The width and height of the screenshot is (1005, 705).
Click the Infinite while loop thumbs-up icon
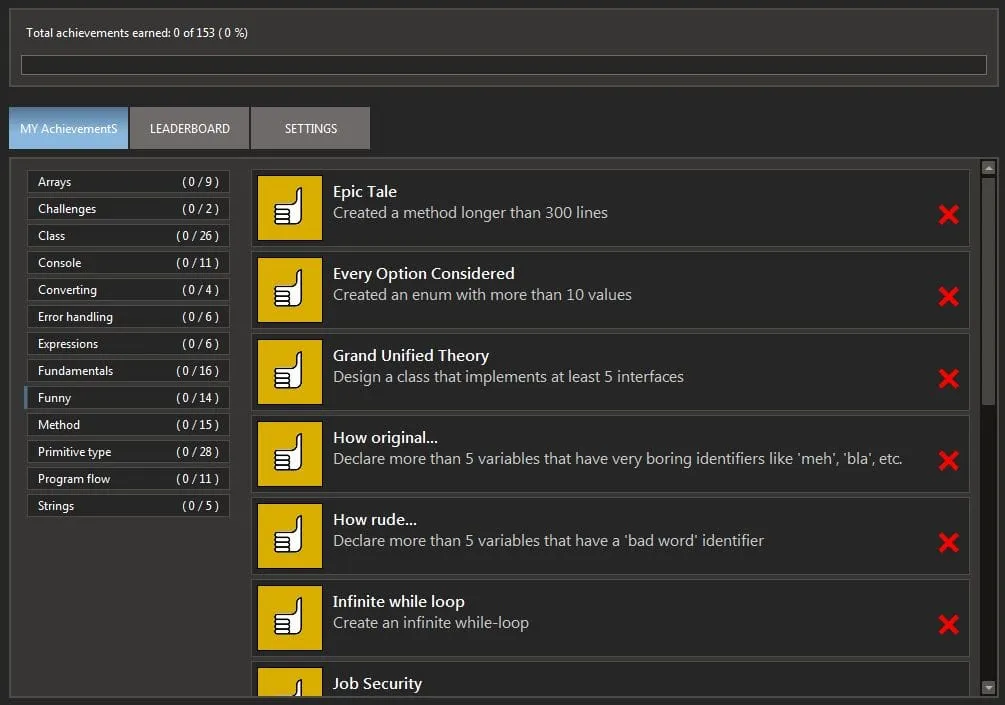point(290,618)
